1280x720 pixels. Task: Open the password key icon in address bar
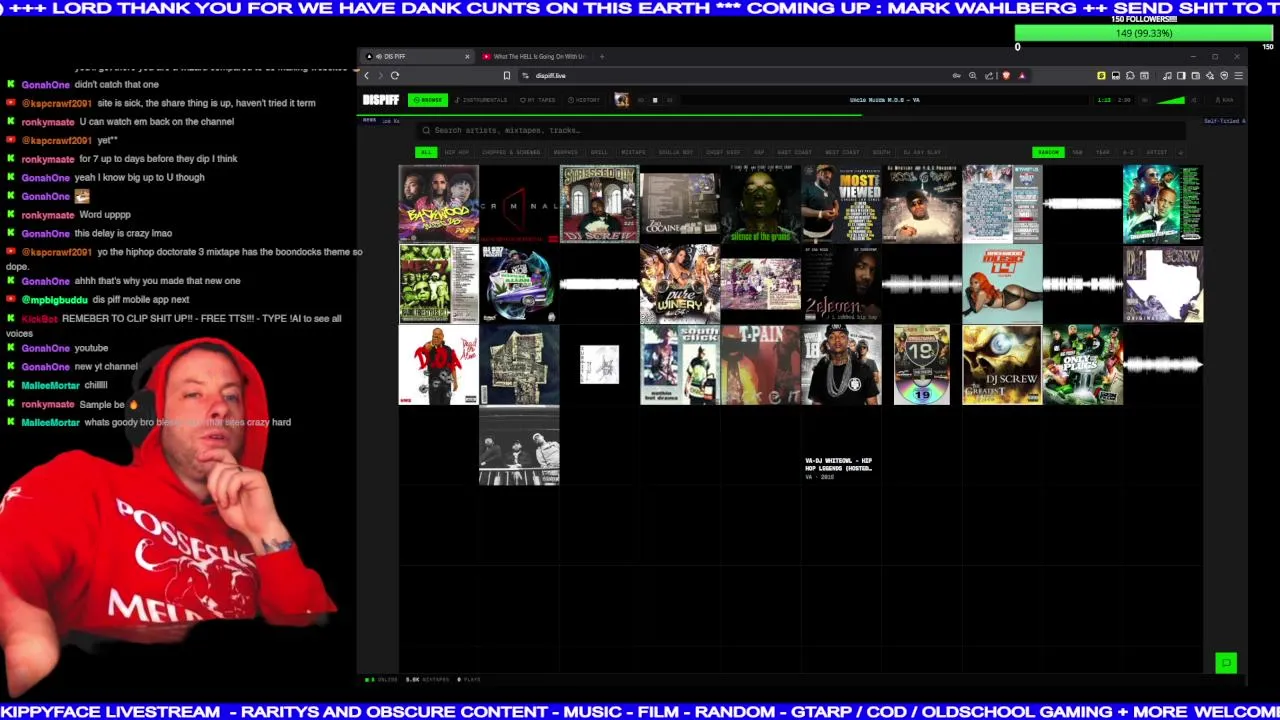[x=956, y=76]
